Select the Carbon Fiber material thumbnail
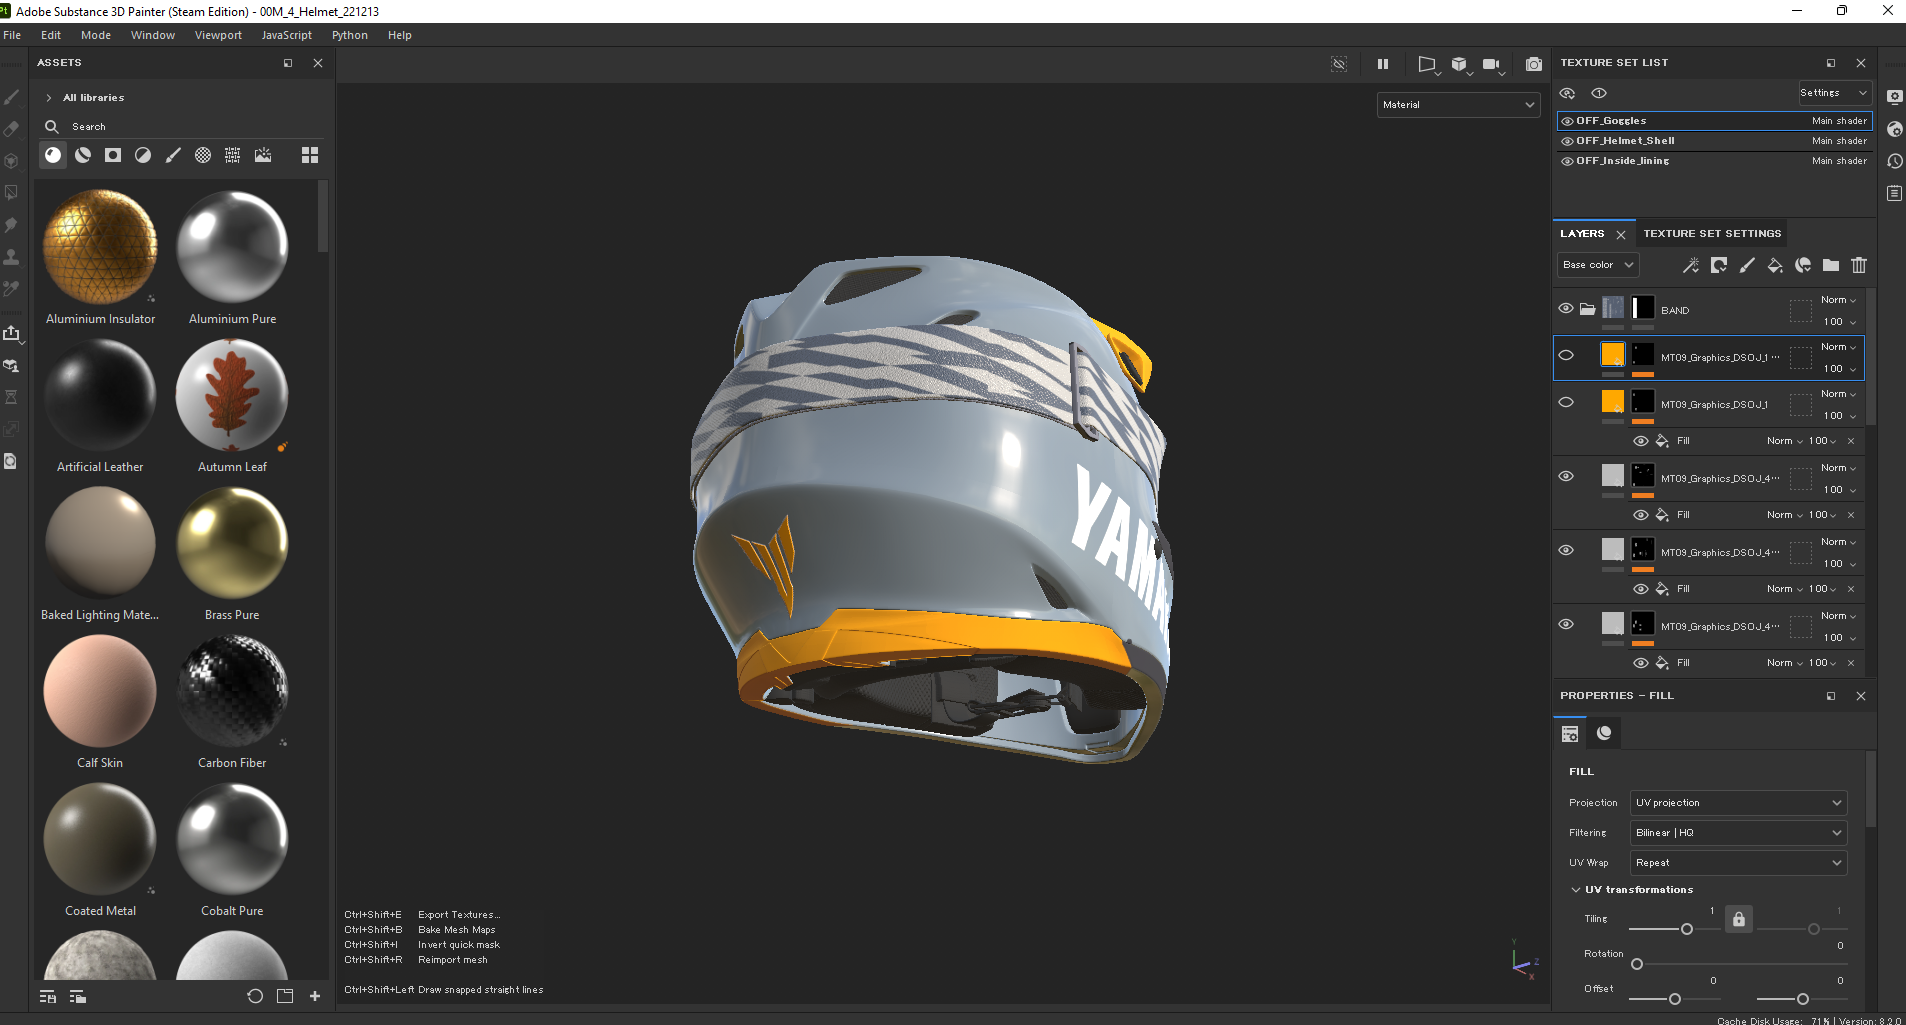Image resolution: width=1906 pixels, height=1025 pixels. (x=232, y=691)
